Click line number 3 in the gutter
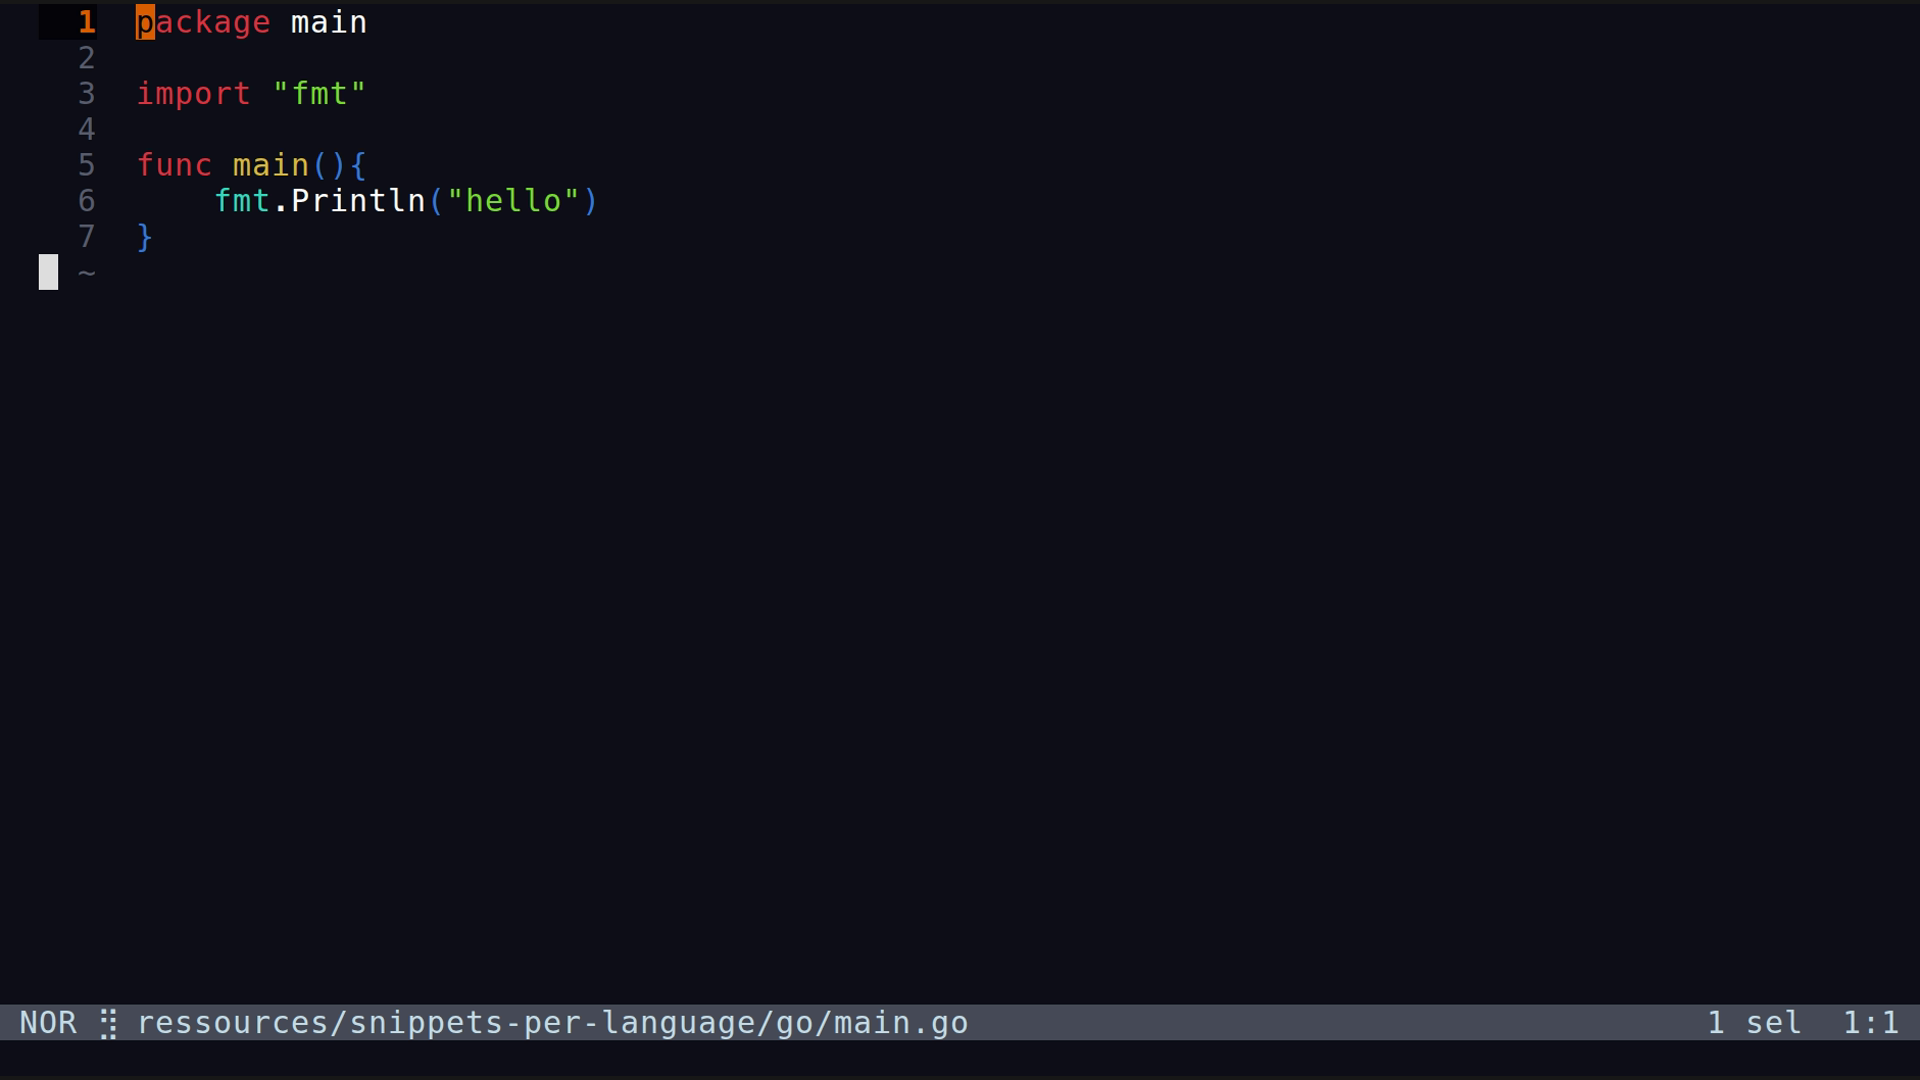The image size is (1920, 1080). (87, 94)
